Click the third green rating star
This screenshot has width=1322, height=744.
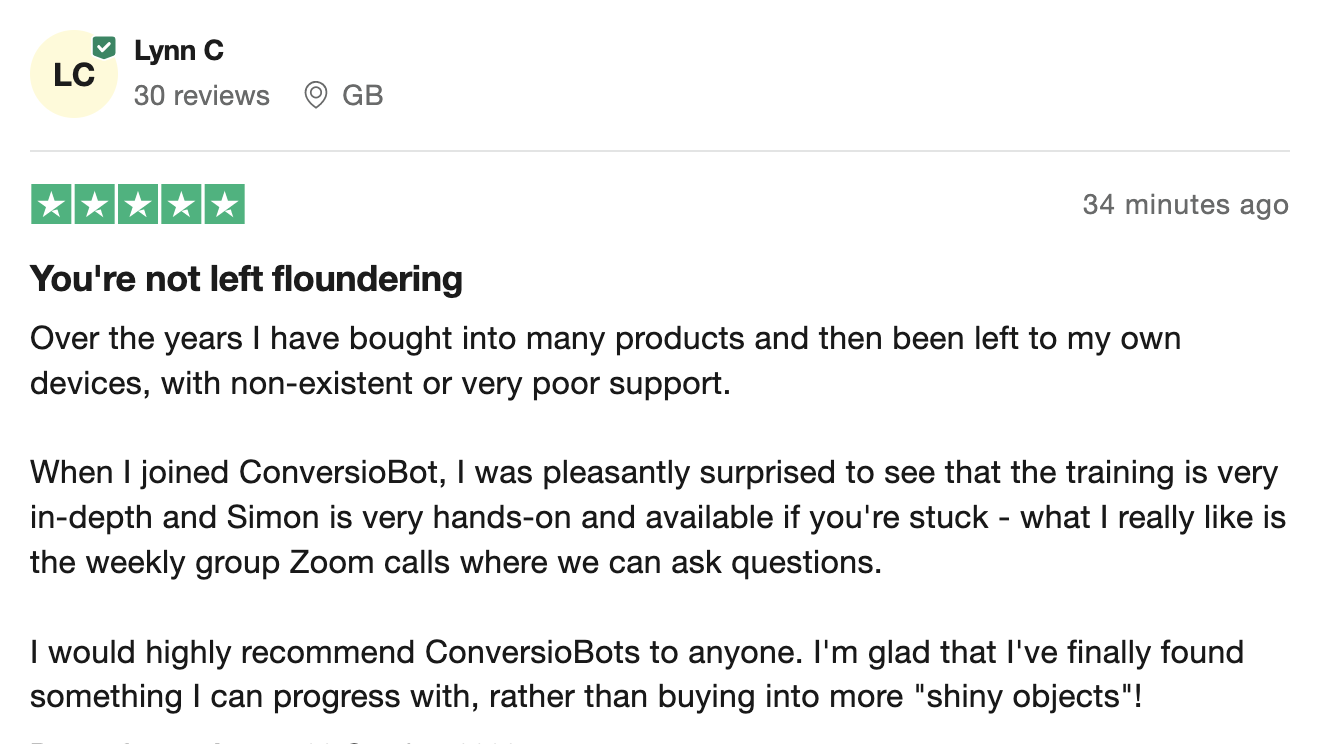pyautogui.click(x=138, y=205)
